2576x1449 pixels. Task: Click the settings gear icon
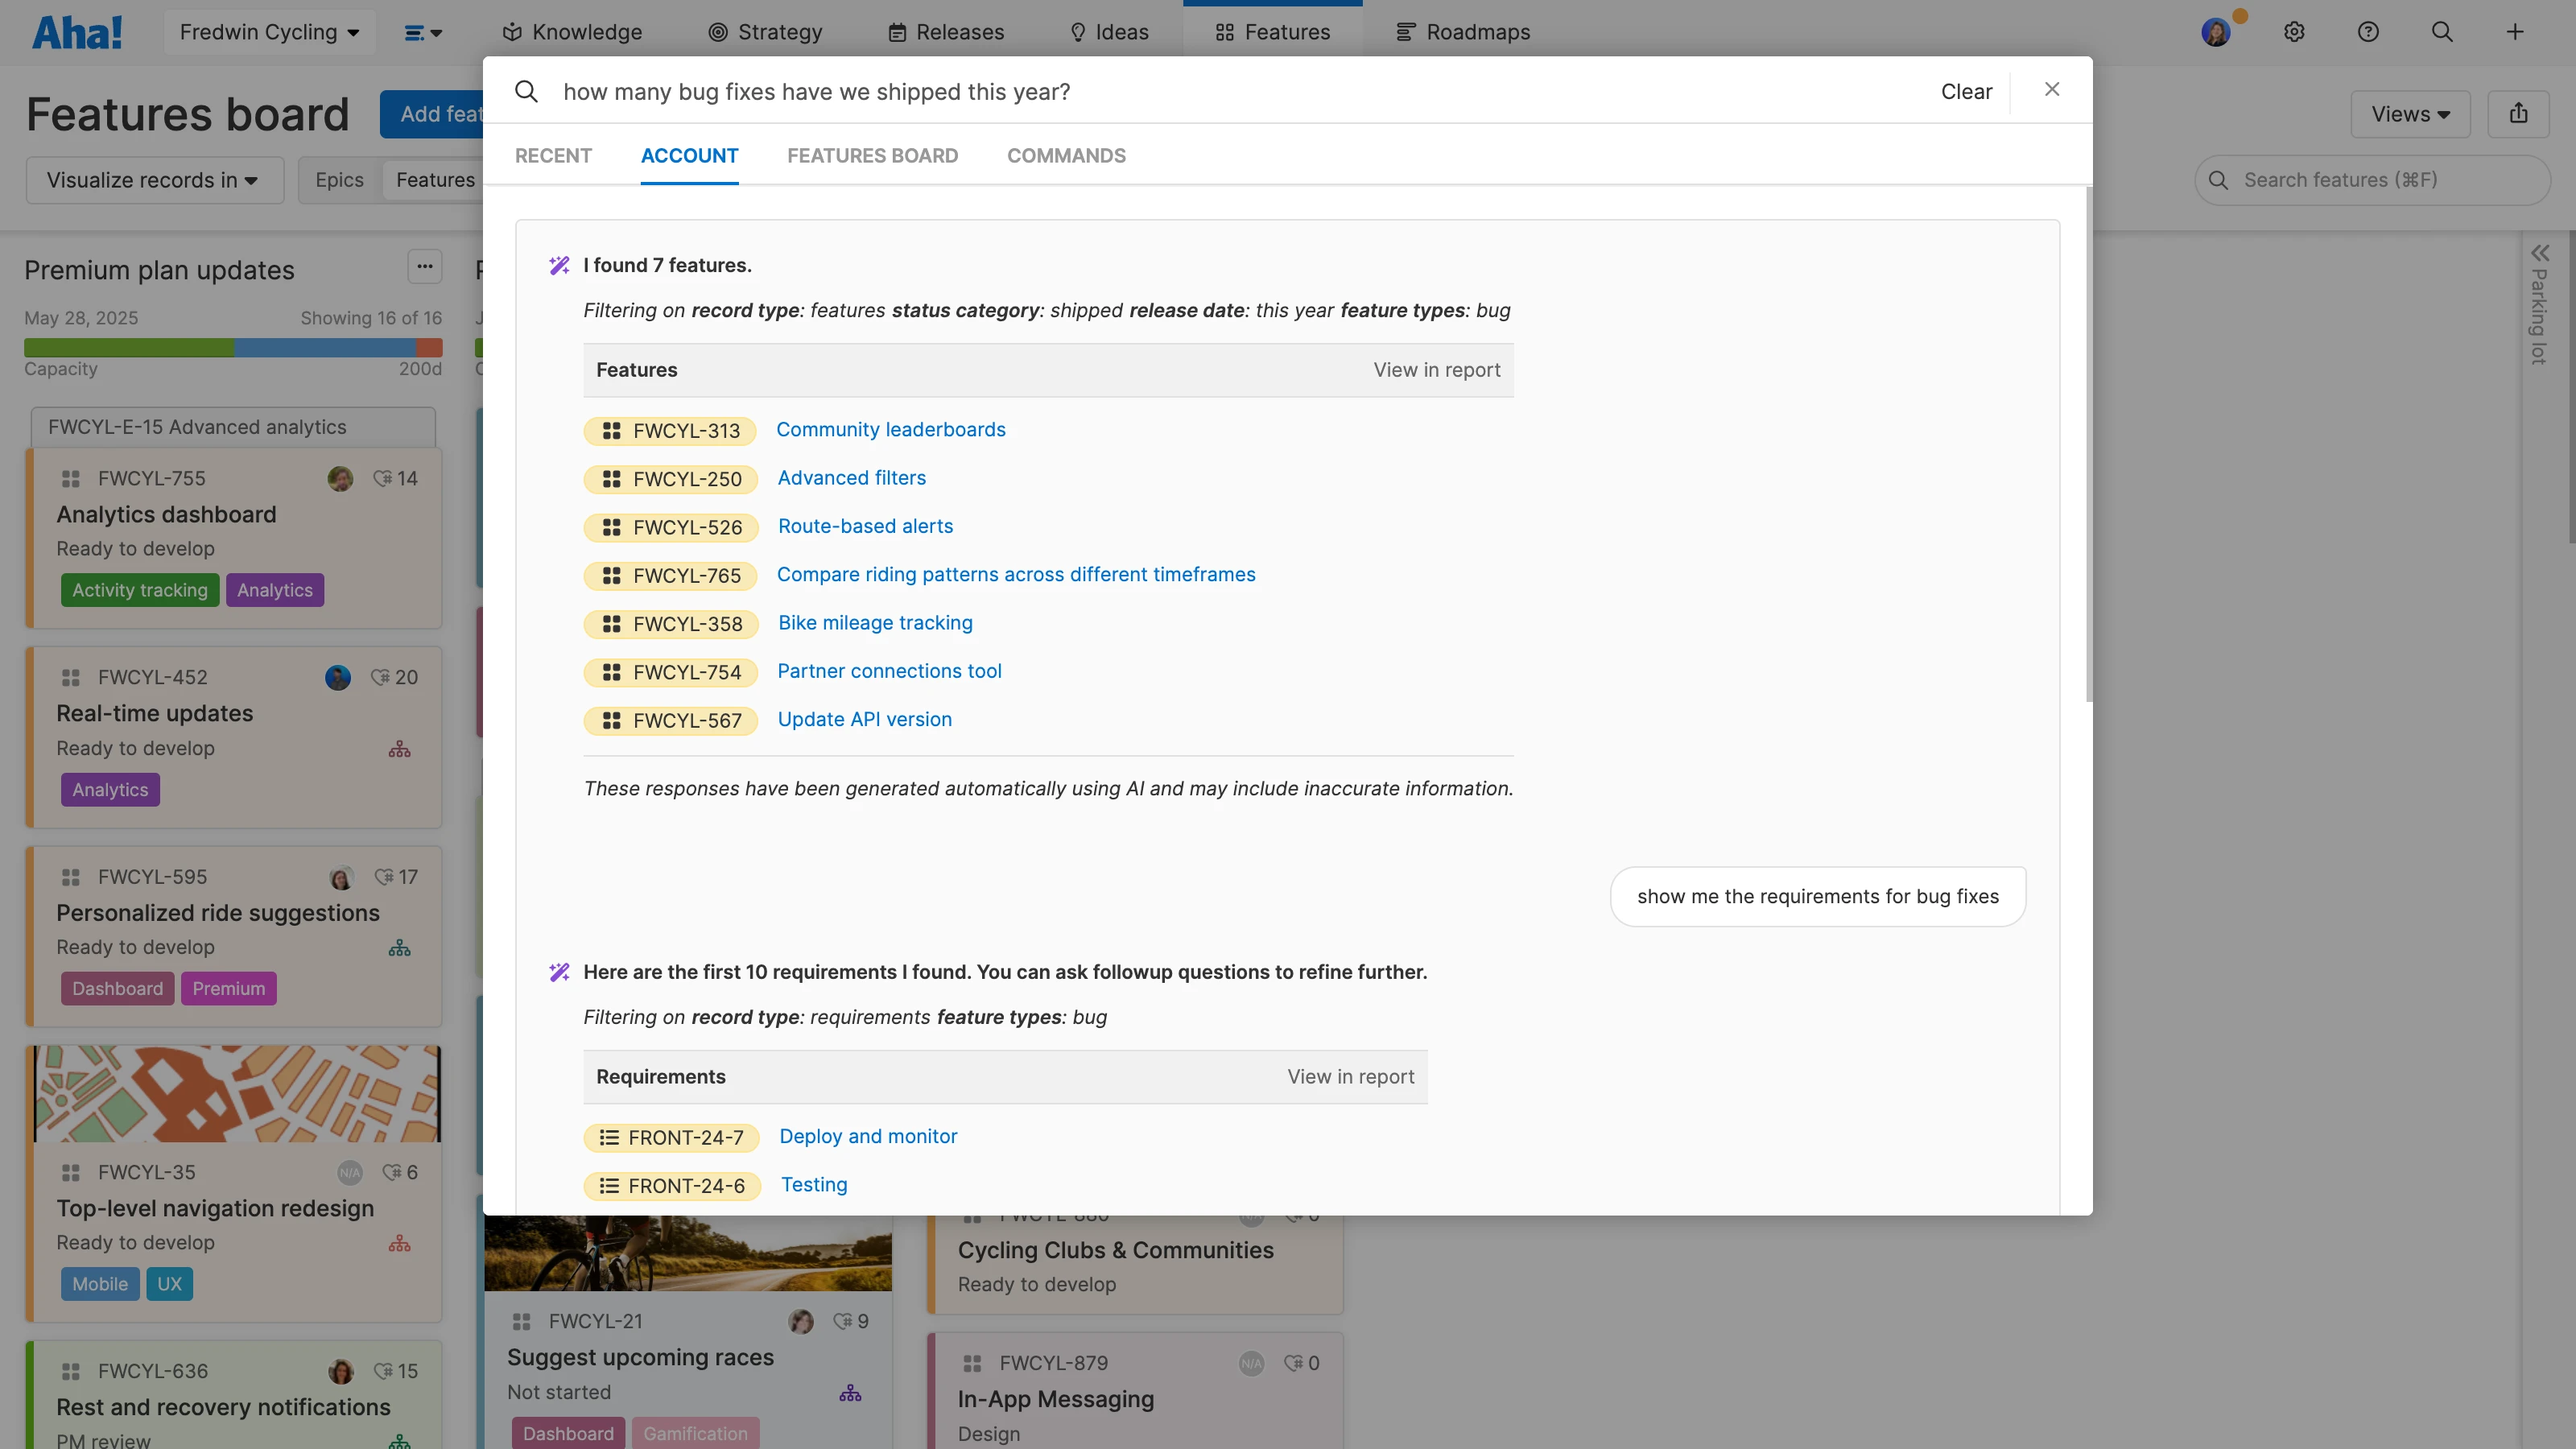(x=2294, y=32)
